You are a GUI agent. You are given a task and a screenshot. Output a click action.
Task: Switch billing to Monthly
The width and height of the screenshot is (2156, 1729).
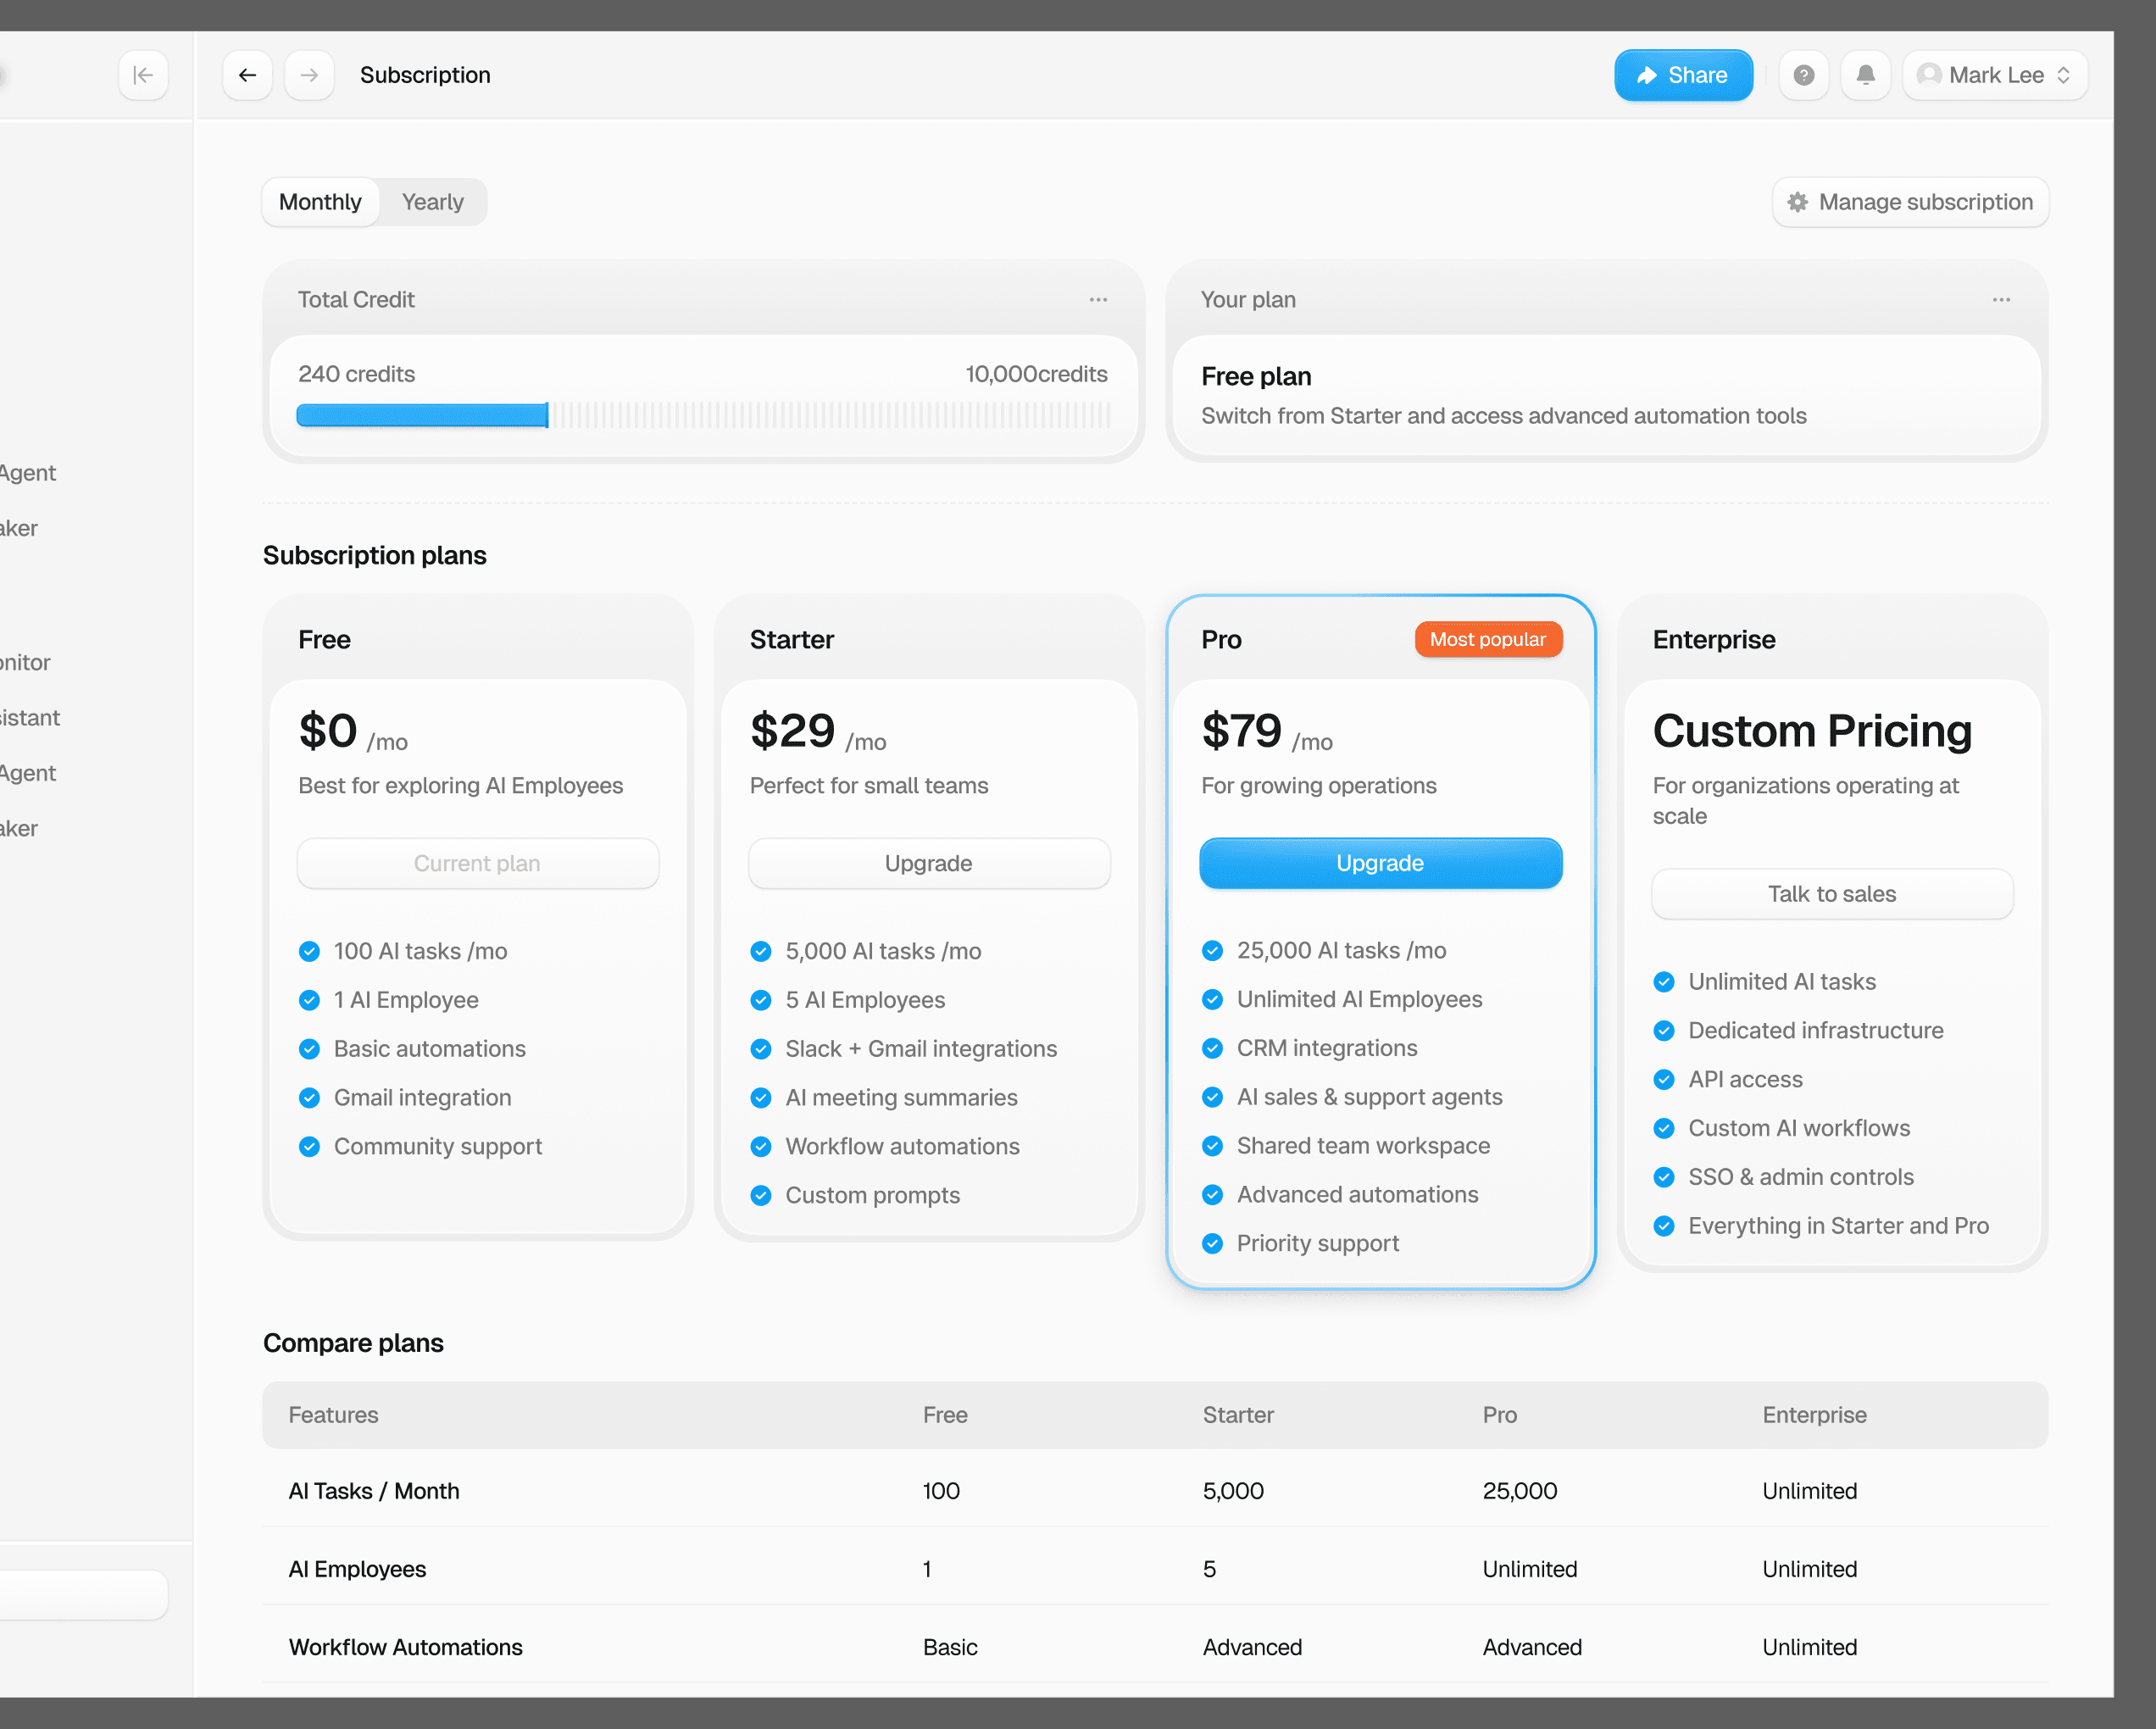coord(320,202)
